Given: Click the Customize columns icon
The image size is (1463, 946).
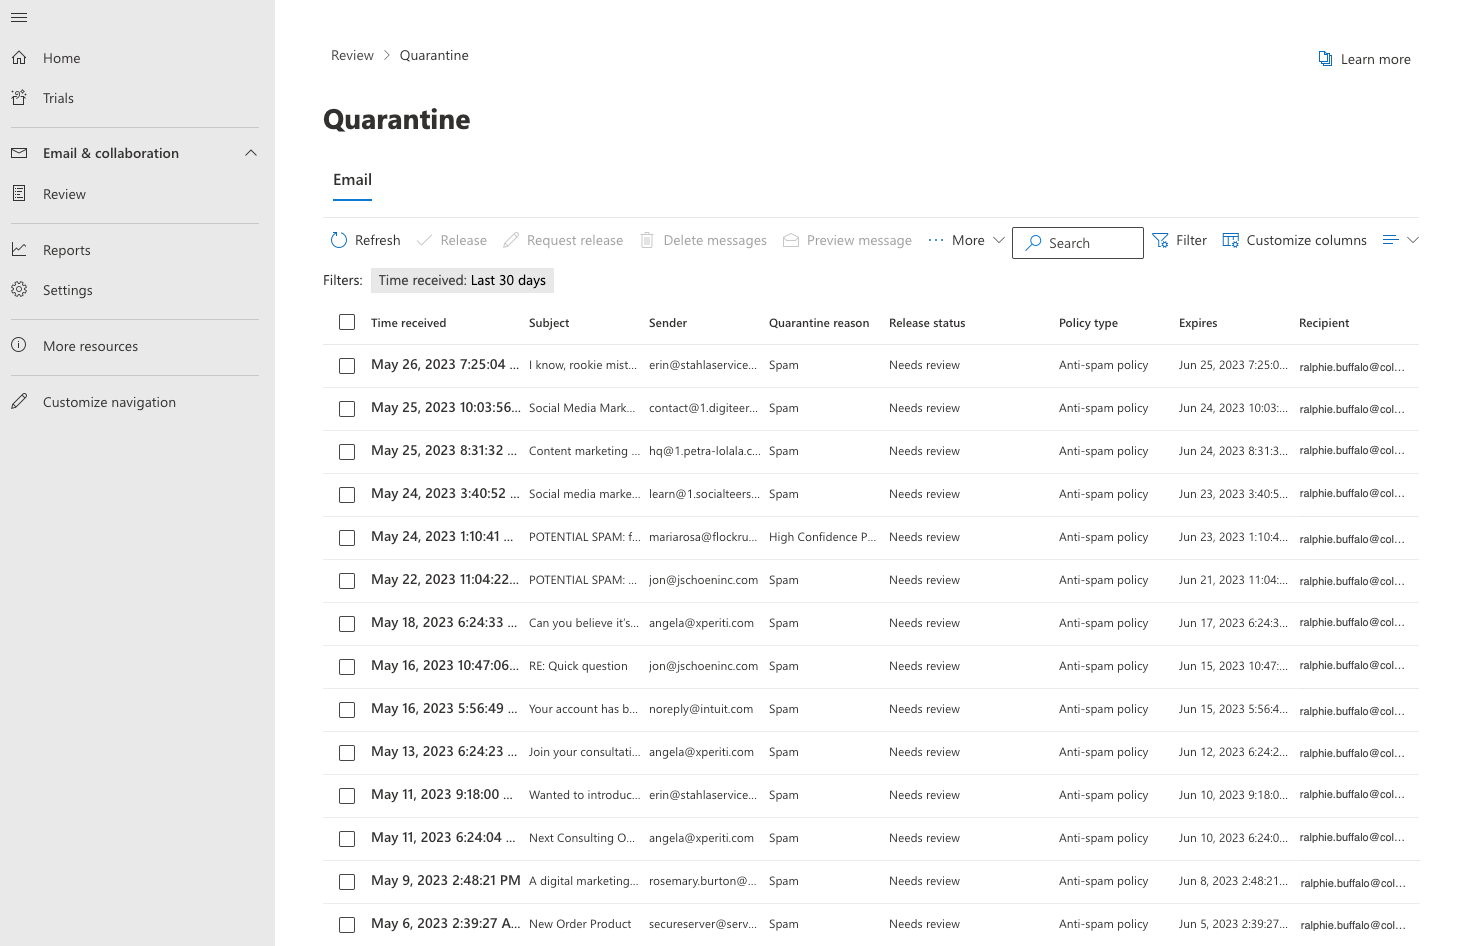Looking at the screenshot, I should [x=1230, y=240].
